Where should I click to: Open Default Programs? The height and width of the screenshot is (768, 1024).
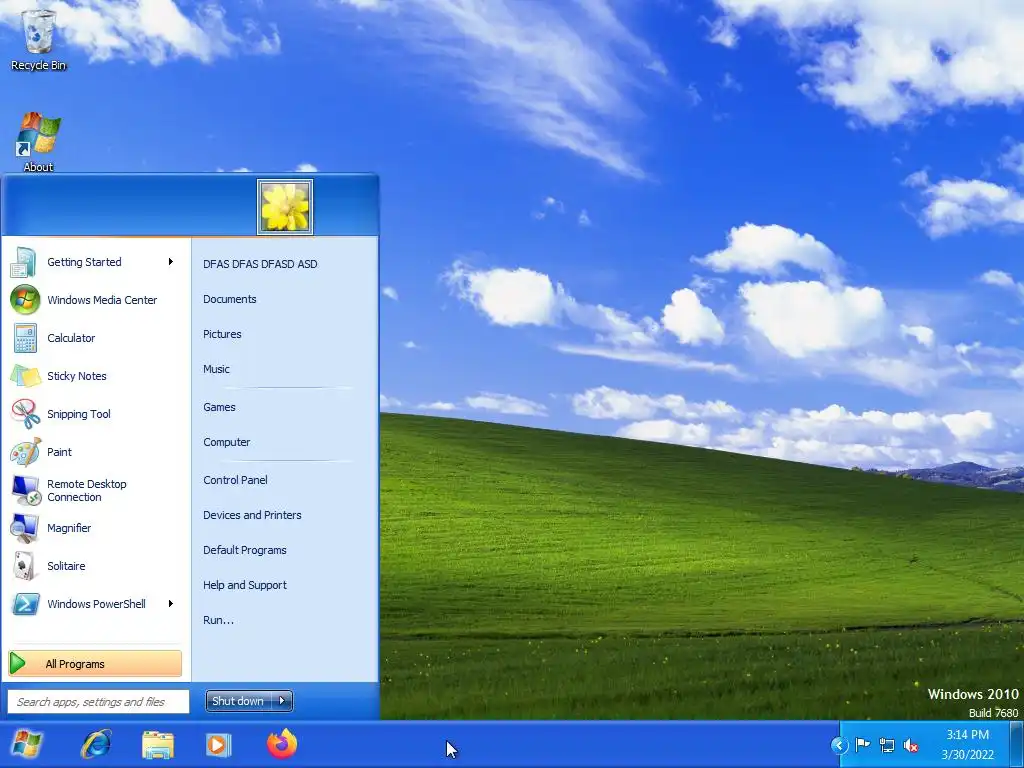pyautogui.click(x=244, y=550)
